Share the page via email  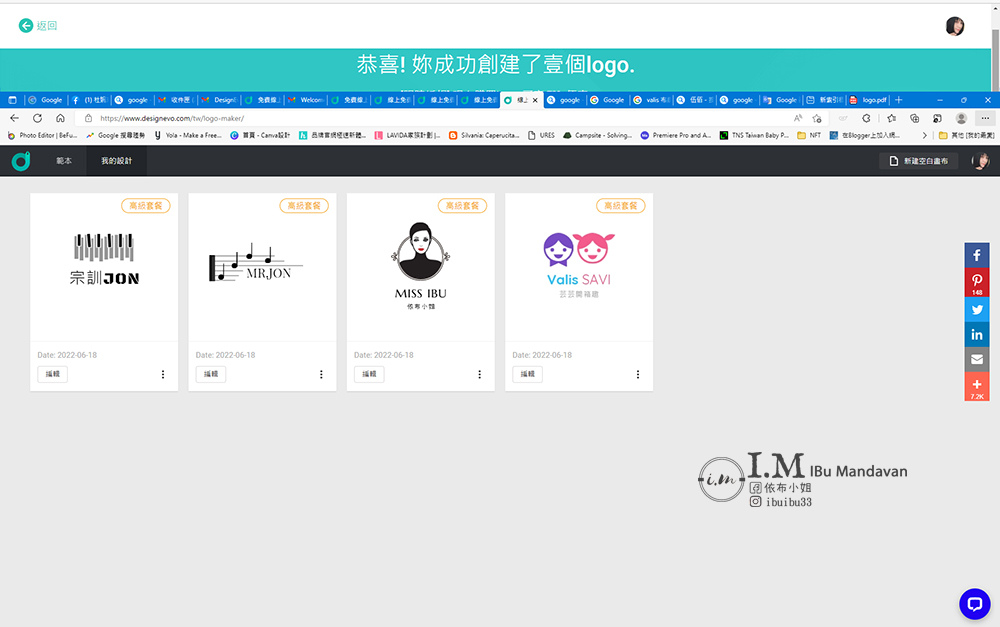click(976, 359)
